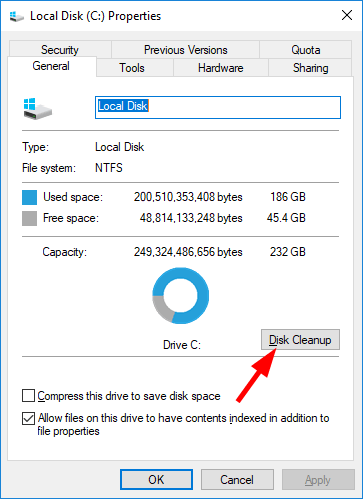Open the Hardware tab
363x499 pixels.
(221, 68)
